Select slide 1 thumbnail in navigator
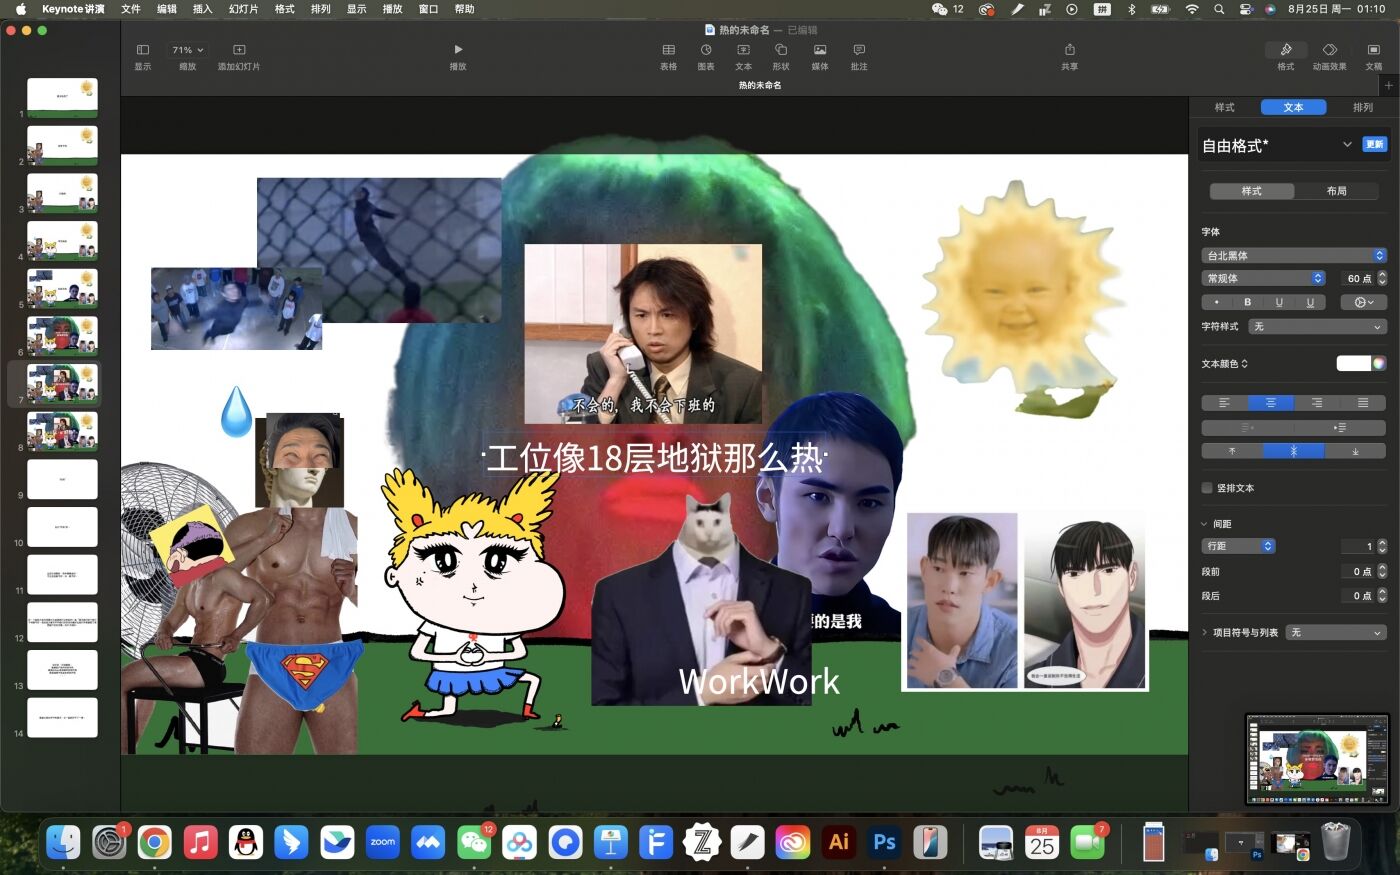The height and width of the screenshot is (875, 1400). tap(62, 98)
